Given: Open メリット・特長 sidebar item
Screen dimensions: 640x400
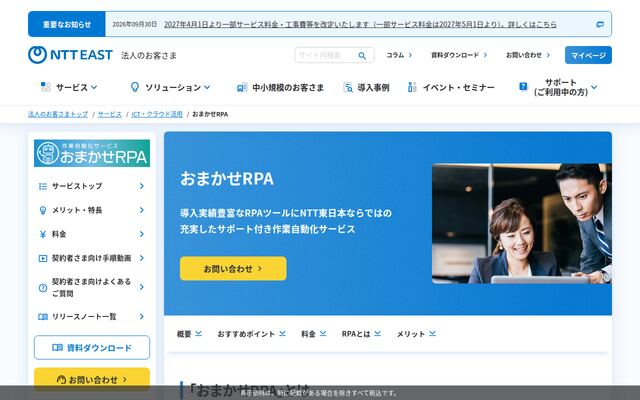Looking at the screenshot, I should point(92,210).
